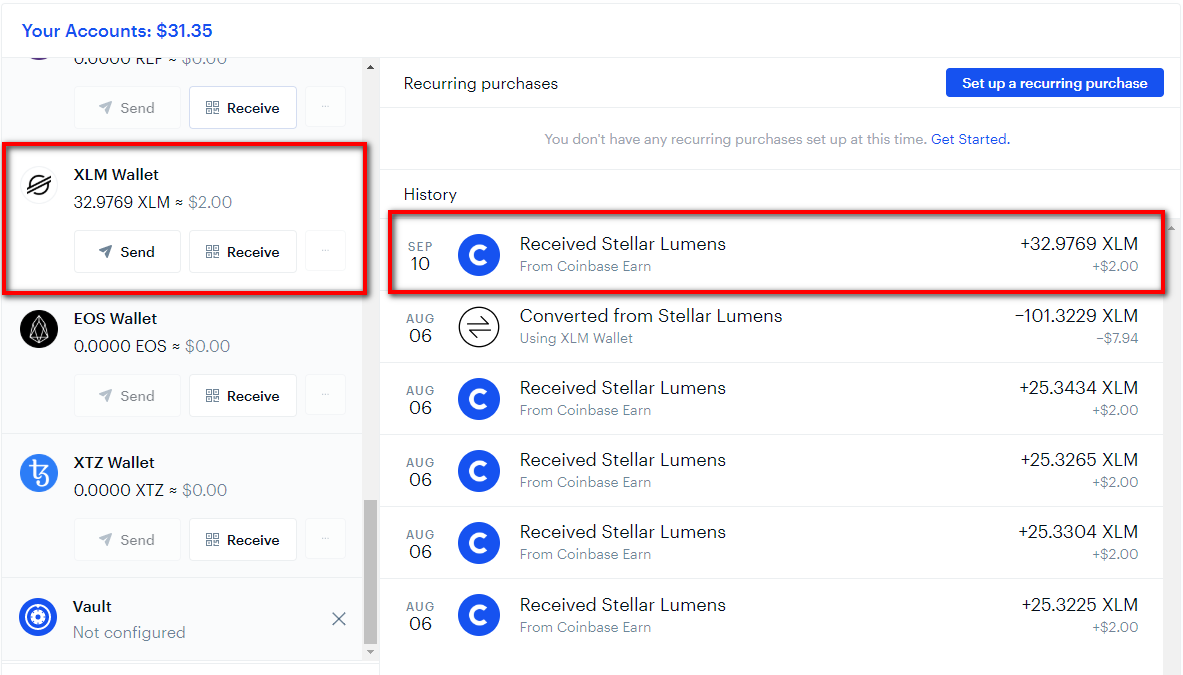Select the +25.3434 XLM amount
Viewport: 1183px width, 675px height.
(1079, 388)
